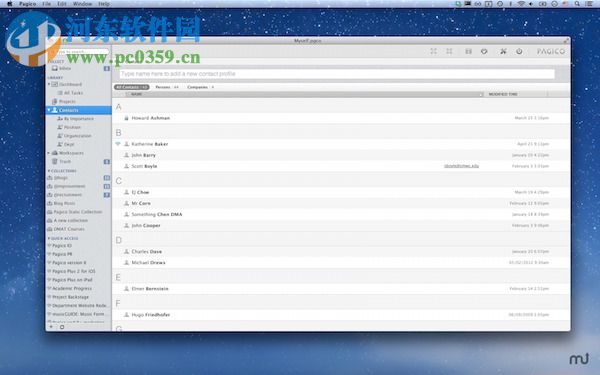Sort by the Modified Time column header
The height and width of the screenshot is (375, 600).
click(x=503, y=94)
